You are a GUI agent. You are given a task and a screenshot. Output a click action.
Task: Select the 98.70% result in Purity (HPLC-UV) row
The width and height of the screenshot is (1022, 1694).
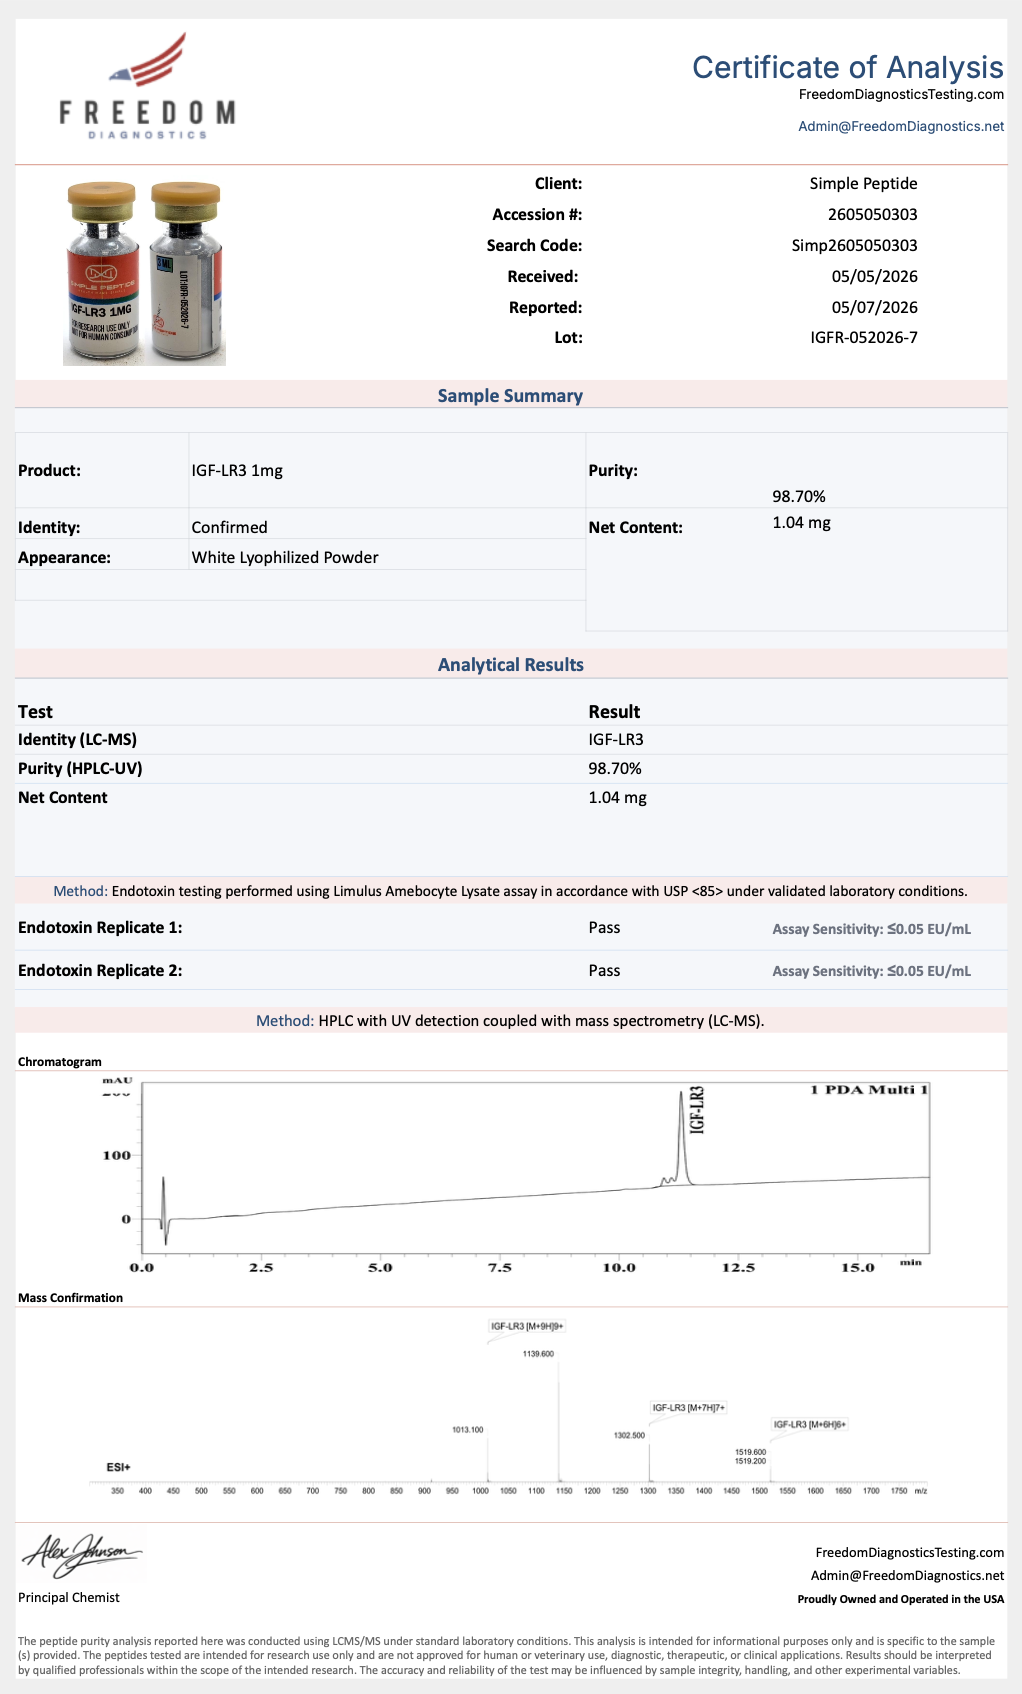(615, 769)
